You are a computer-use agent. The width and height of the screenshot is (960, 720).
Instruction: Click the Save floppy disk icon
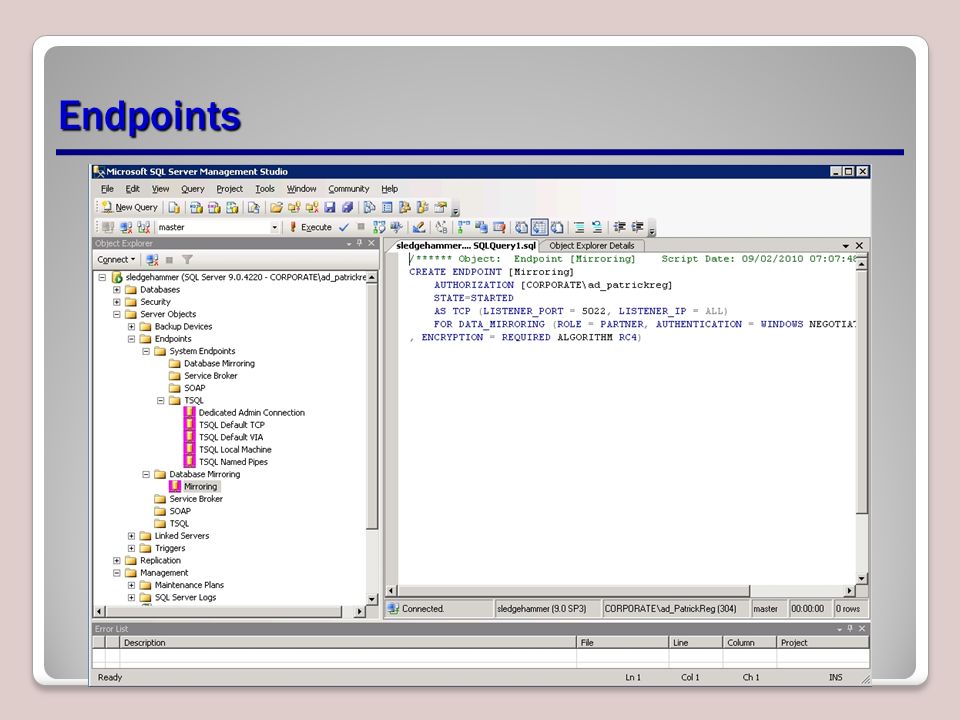[329, 208]
